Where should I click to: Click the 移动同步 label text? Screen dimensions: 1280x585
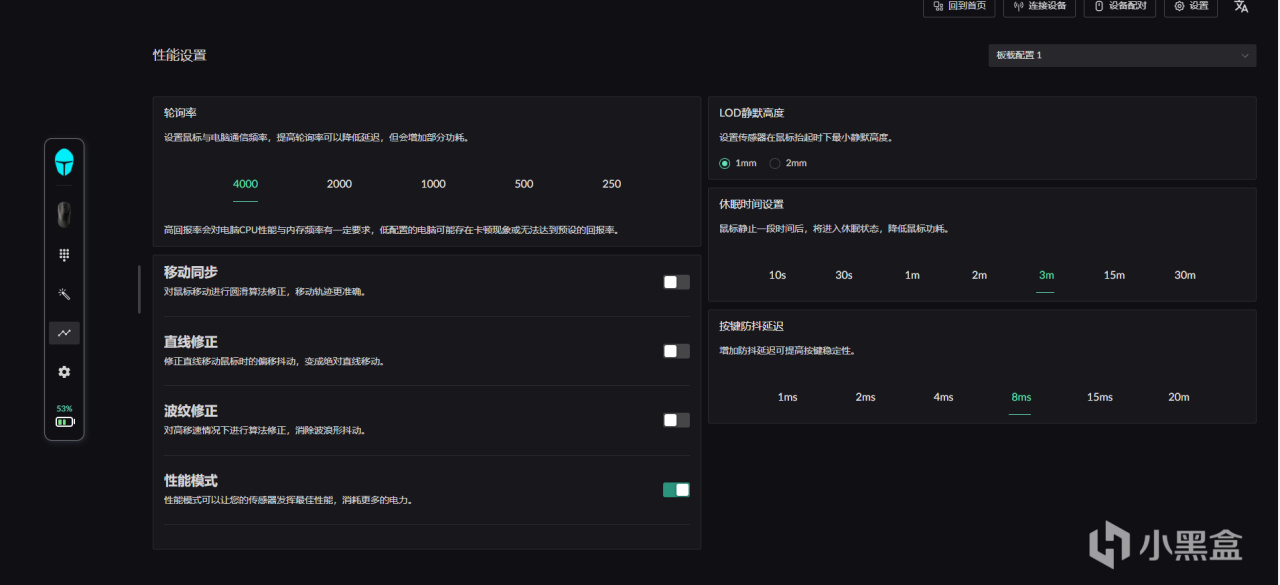click(190, 272)
